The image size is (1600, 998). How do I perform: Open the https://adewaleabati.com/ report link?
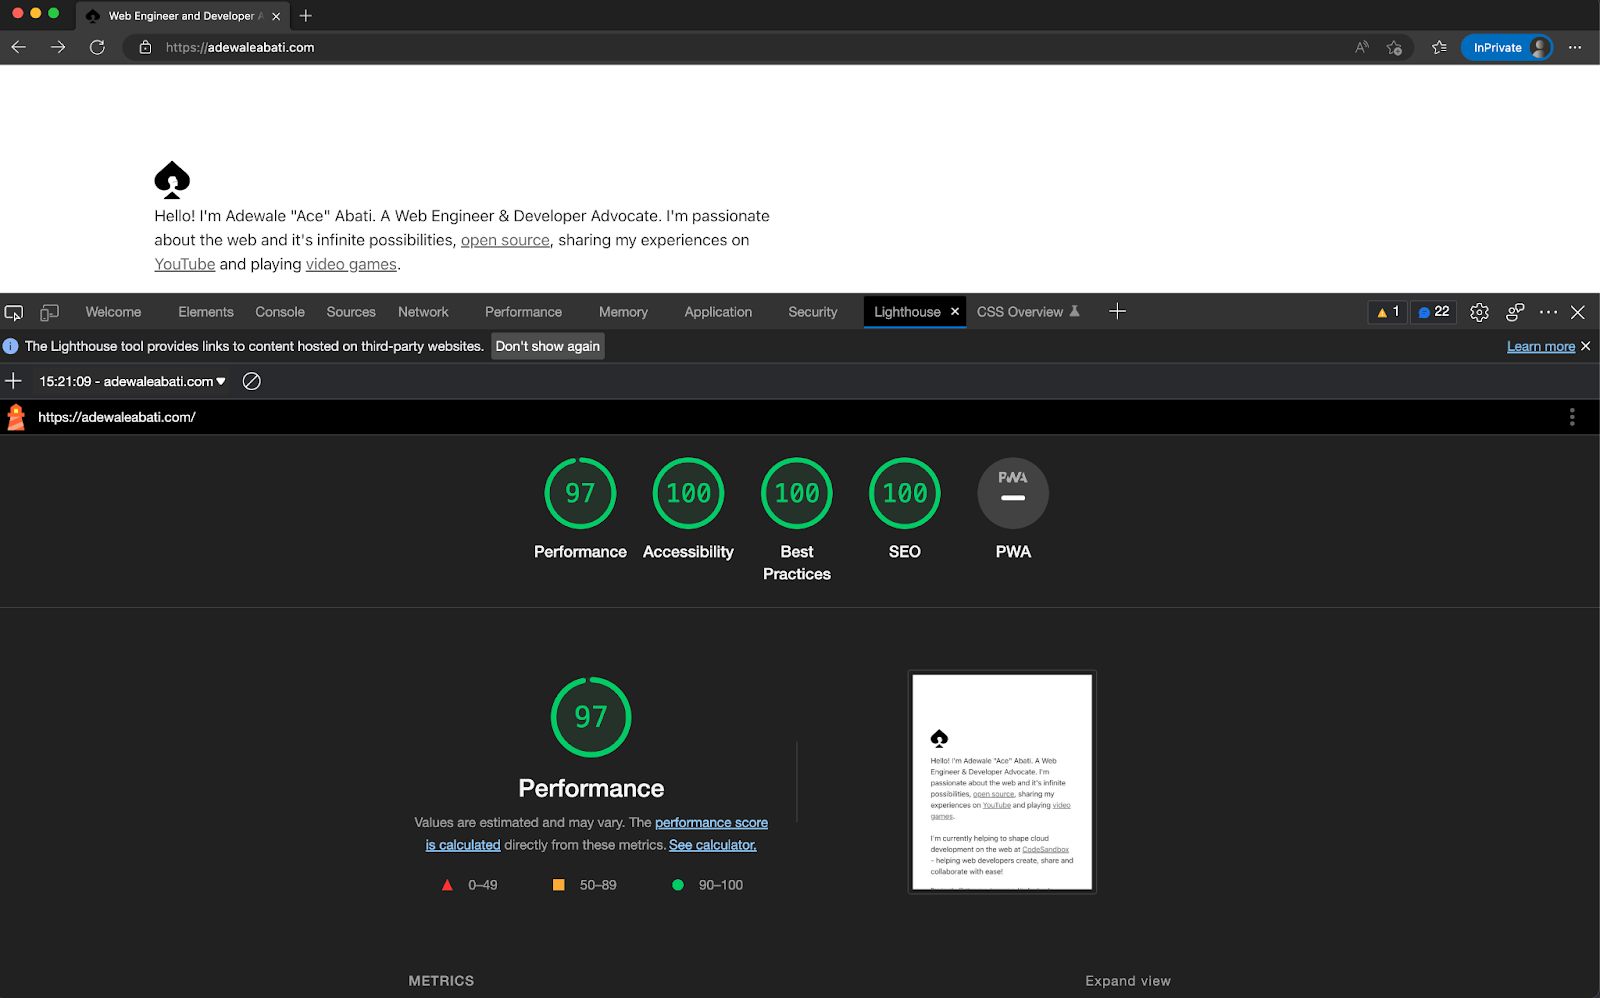pyautogui.click(x=117, y=417)
